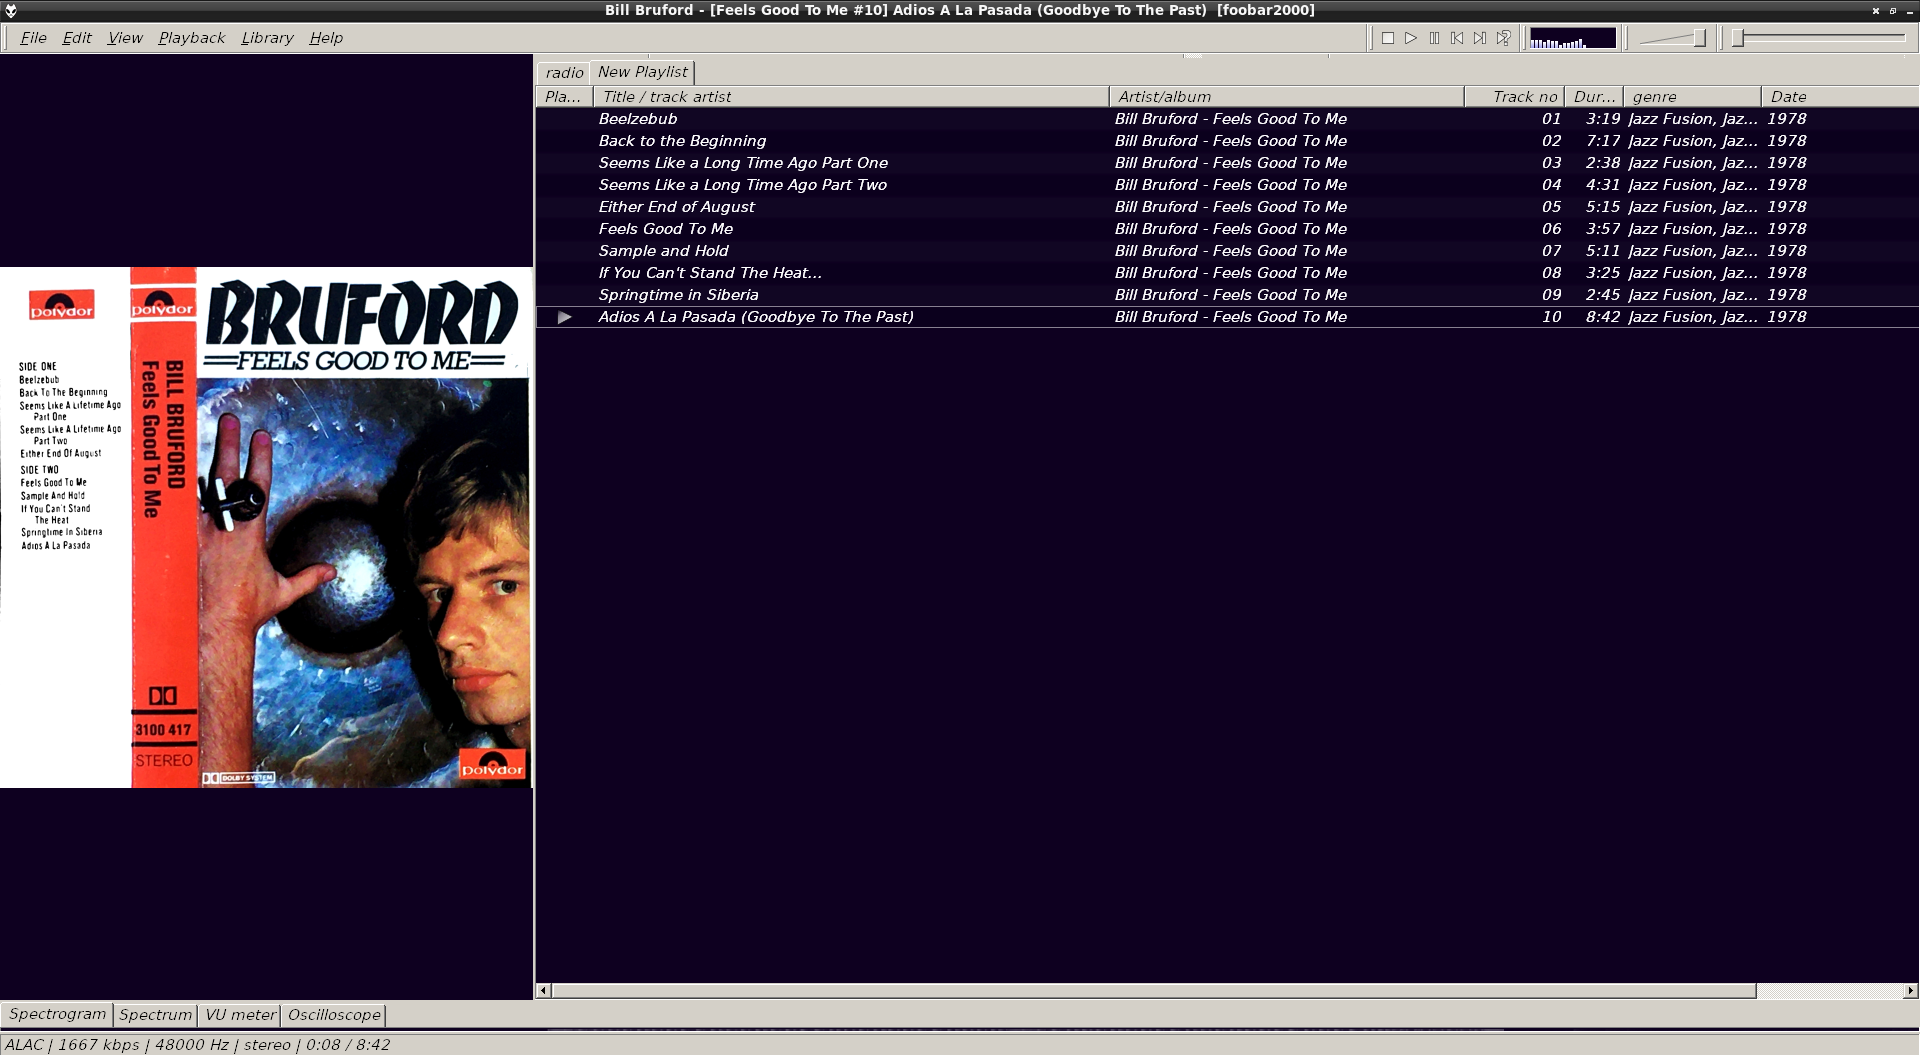Viewport: 1920px width, 1056px height.
Task: Open the VU meter tab
Action: pyautogui.click(x=240, y=1015)
